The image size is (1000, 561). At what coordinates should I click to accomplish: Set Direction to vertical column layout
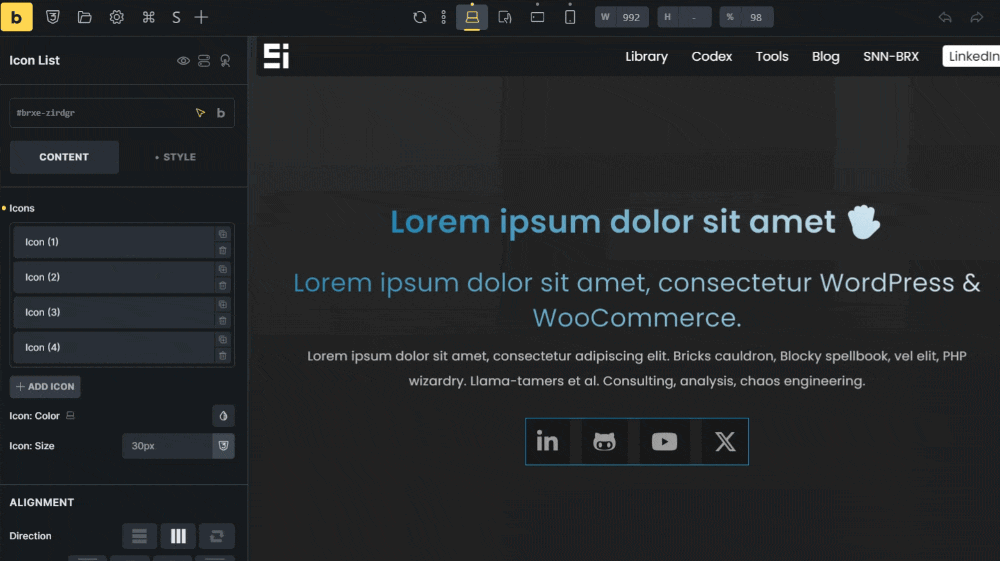(x=139, y=536)
